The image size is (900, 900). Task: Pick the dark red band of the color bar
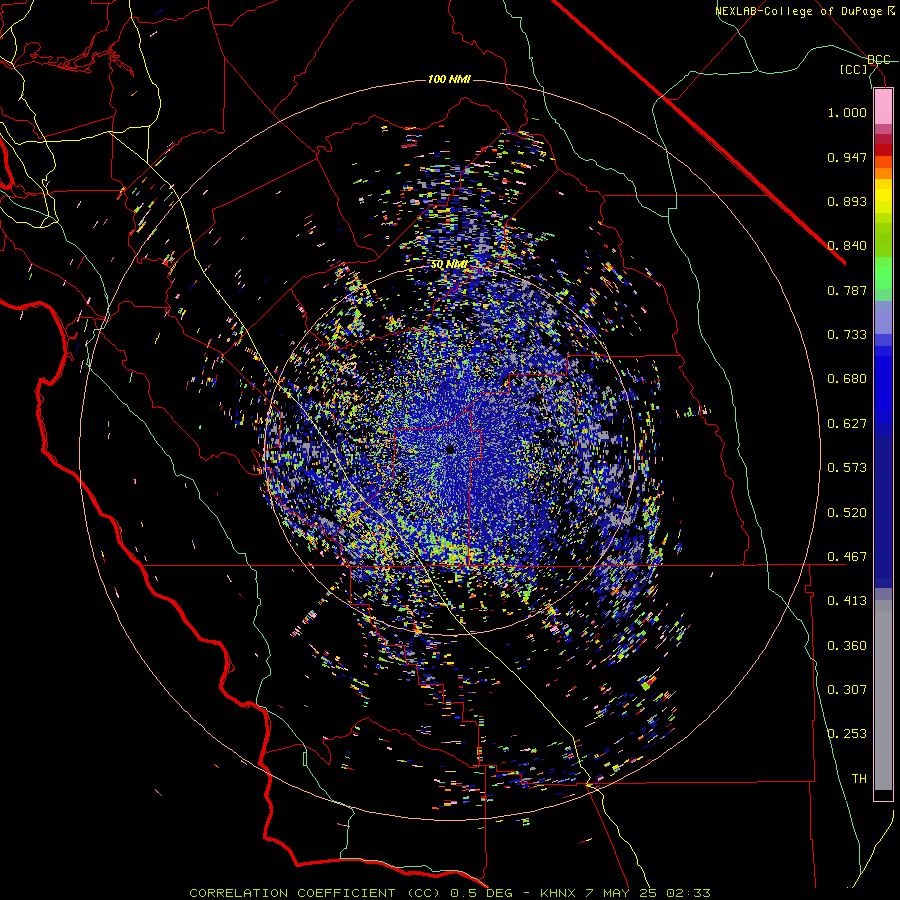tap(883, 150)
